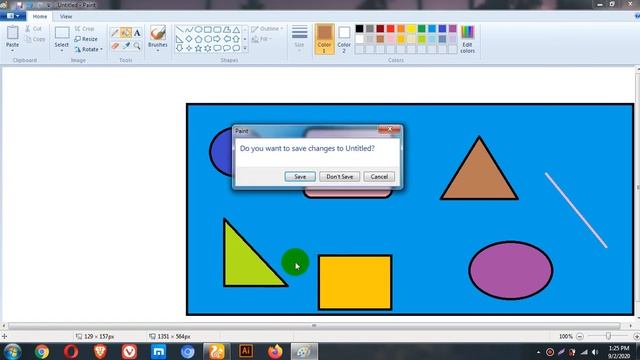
Task: Choose the Right arrow shape
Action: pos(217,39)
